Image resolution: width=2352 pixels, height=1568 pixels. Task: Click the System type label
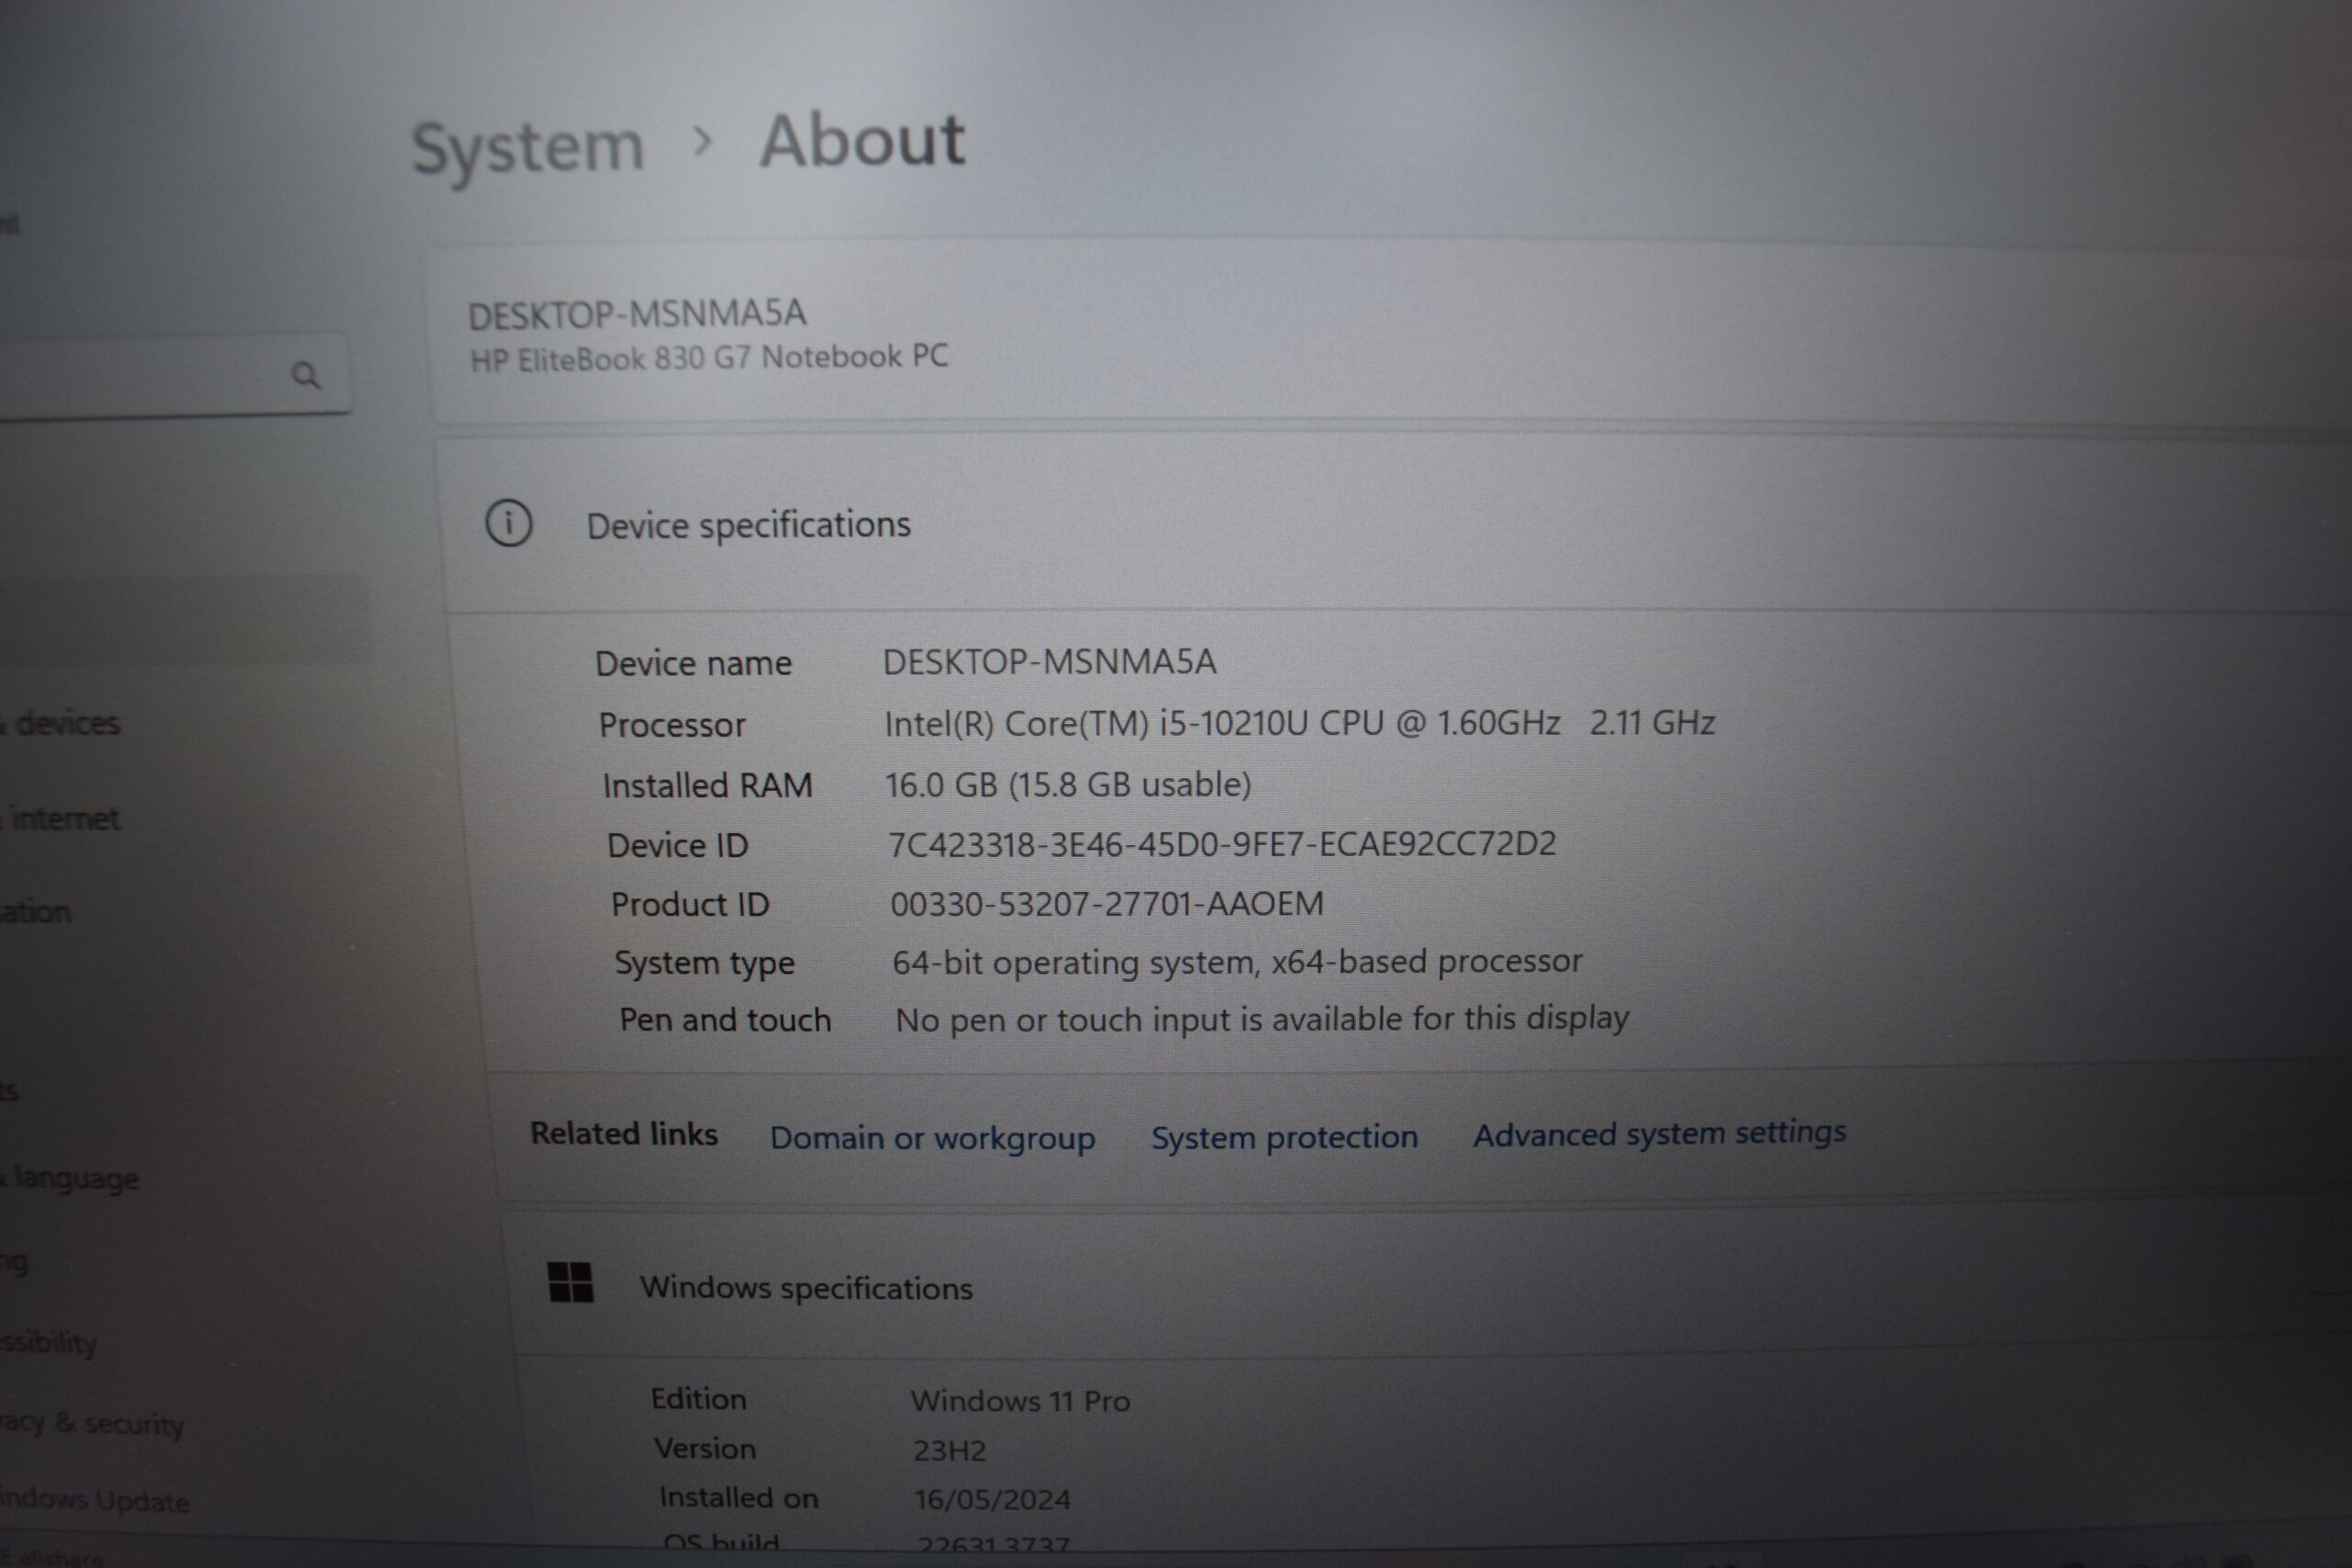point(704,963)
